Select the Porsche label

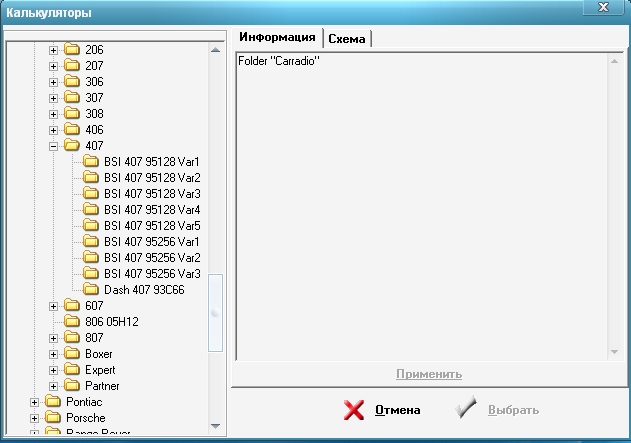(86, 418)
